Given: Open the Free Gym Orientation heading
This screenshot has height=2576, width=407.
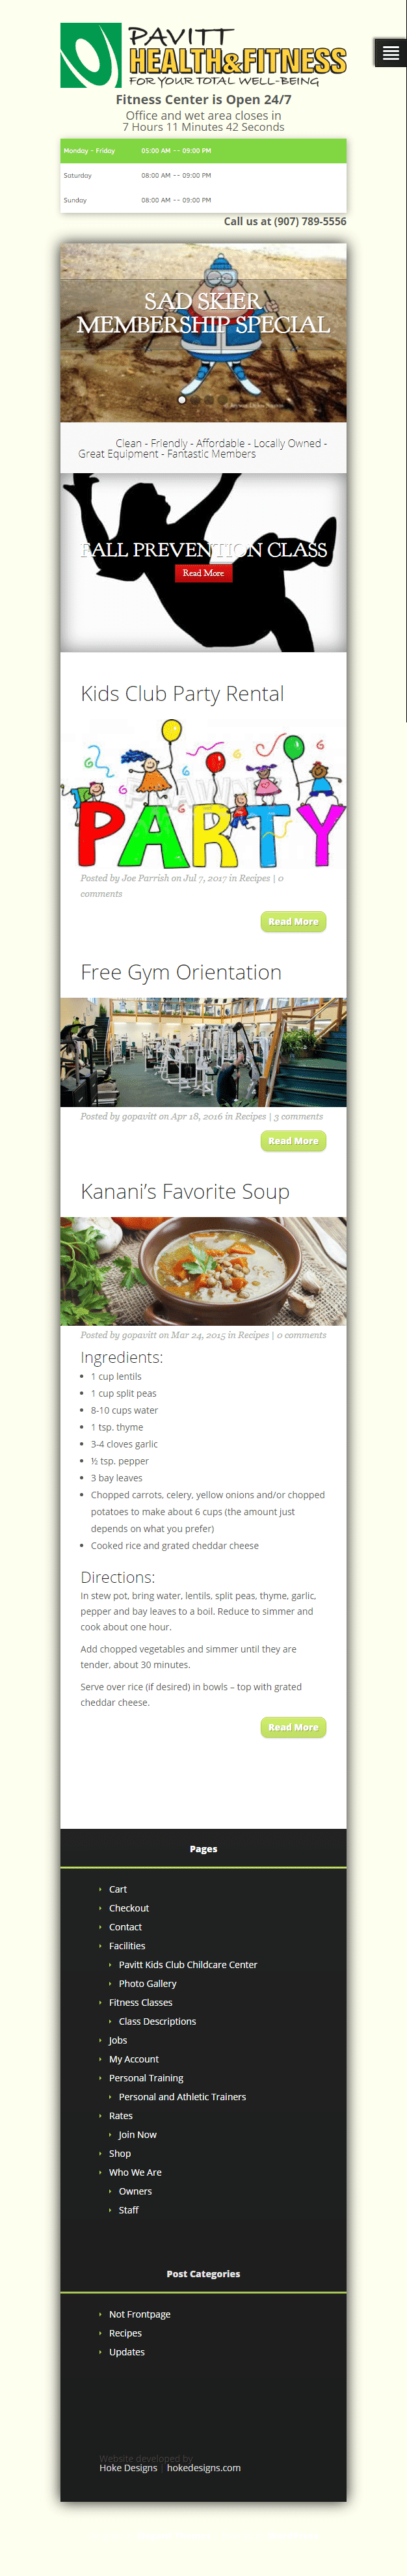Looking at the screenshot, I should coord(181,972).
